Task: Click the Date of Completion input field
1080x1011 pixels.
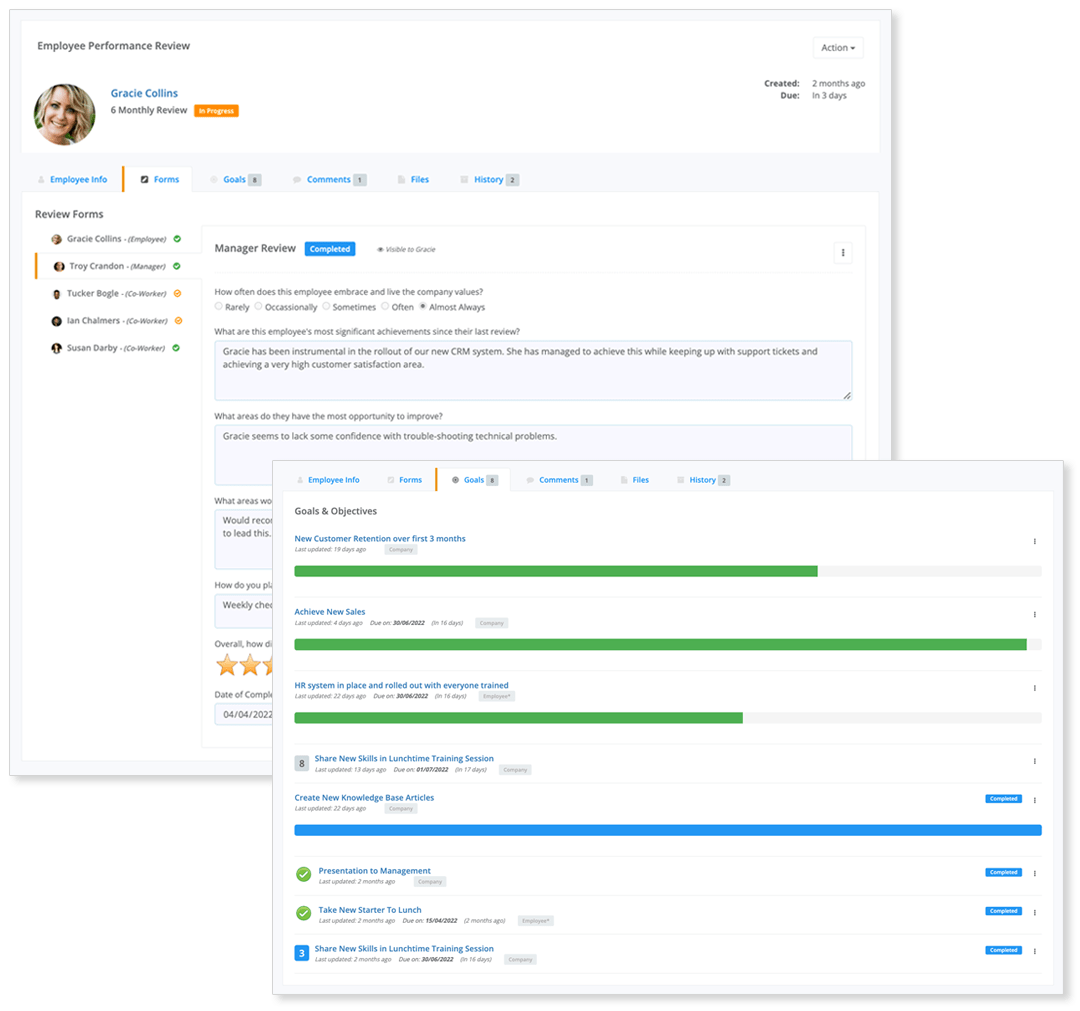Action: pos(243,714)
